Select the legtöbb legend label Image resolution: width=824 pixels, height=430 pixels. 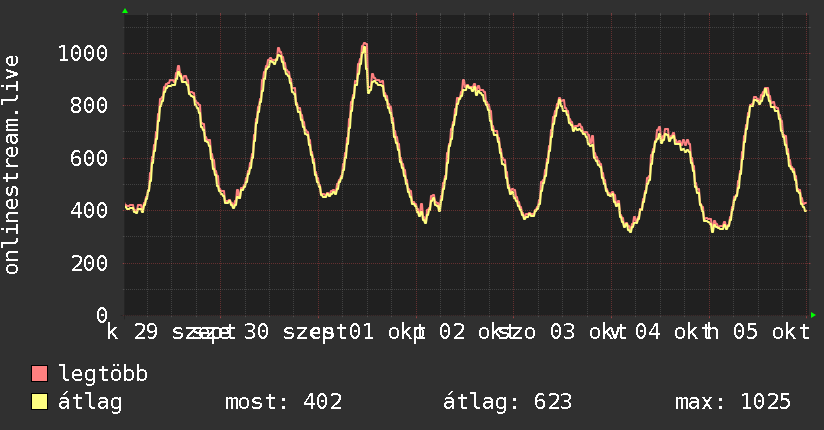pyautogui.click(x=103, y=374)
